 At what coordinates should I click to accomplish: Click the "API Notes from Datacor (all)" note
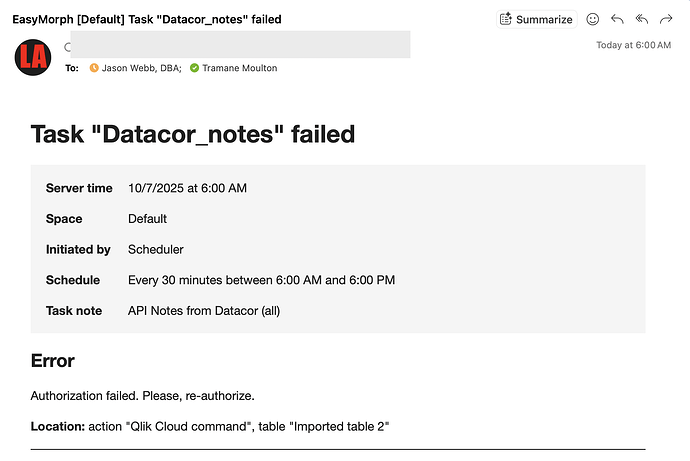[204, 311]
